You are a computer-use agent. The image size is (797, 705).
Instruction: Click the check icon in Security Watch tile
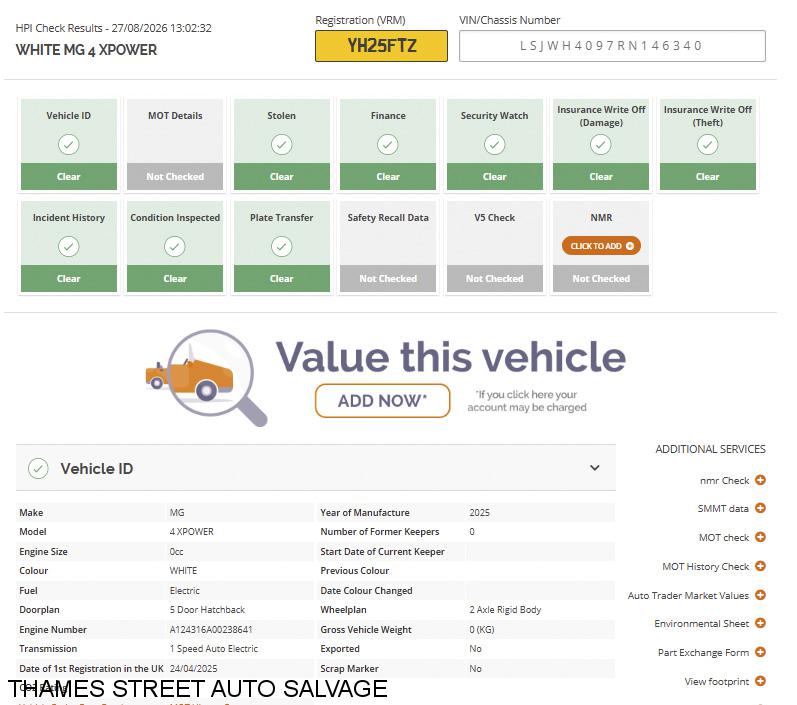coord(495,144)
